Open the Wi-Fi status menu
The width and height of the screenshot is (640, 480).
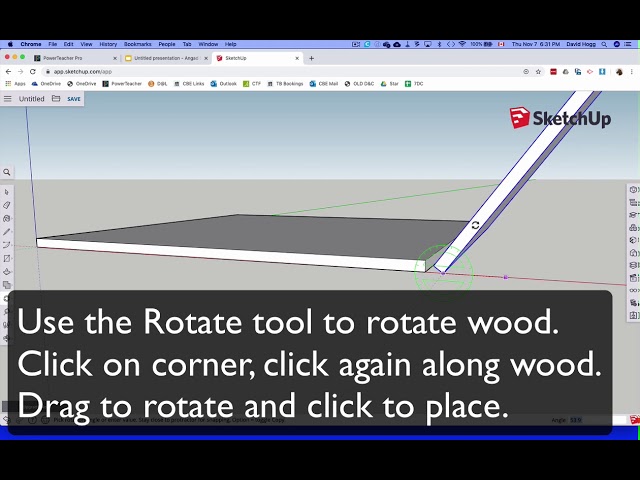pyautogui.click(x=462, y=44)
